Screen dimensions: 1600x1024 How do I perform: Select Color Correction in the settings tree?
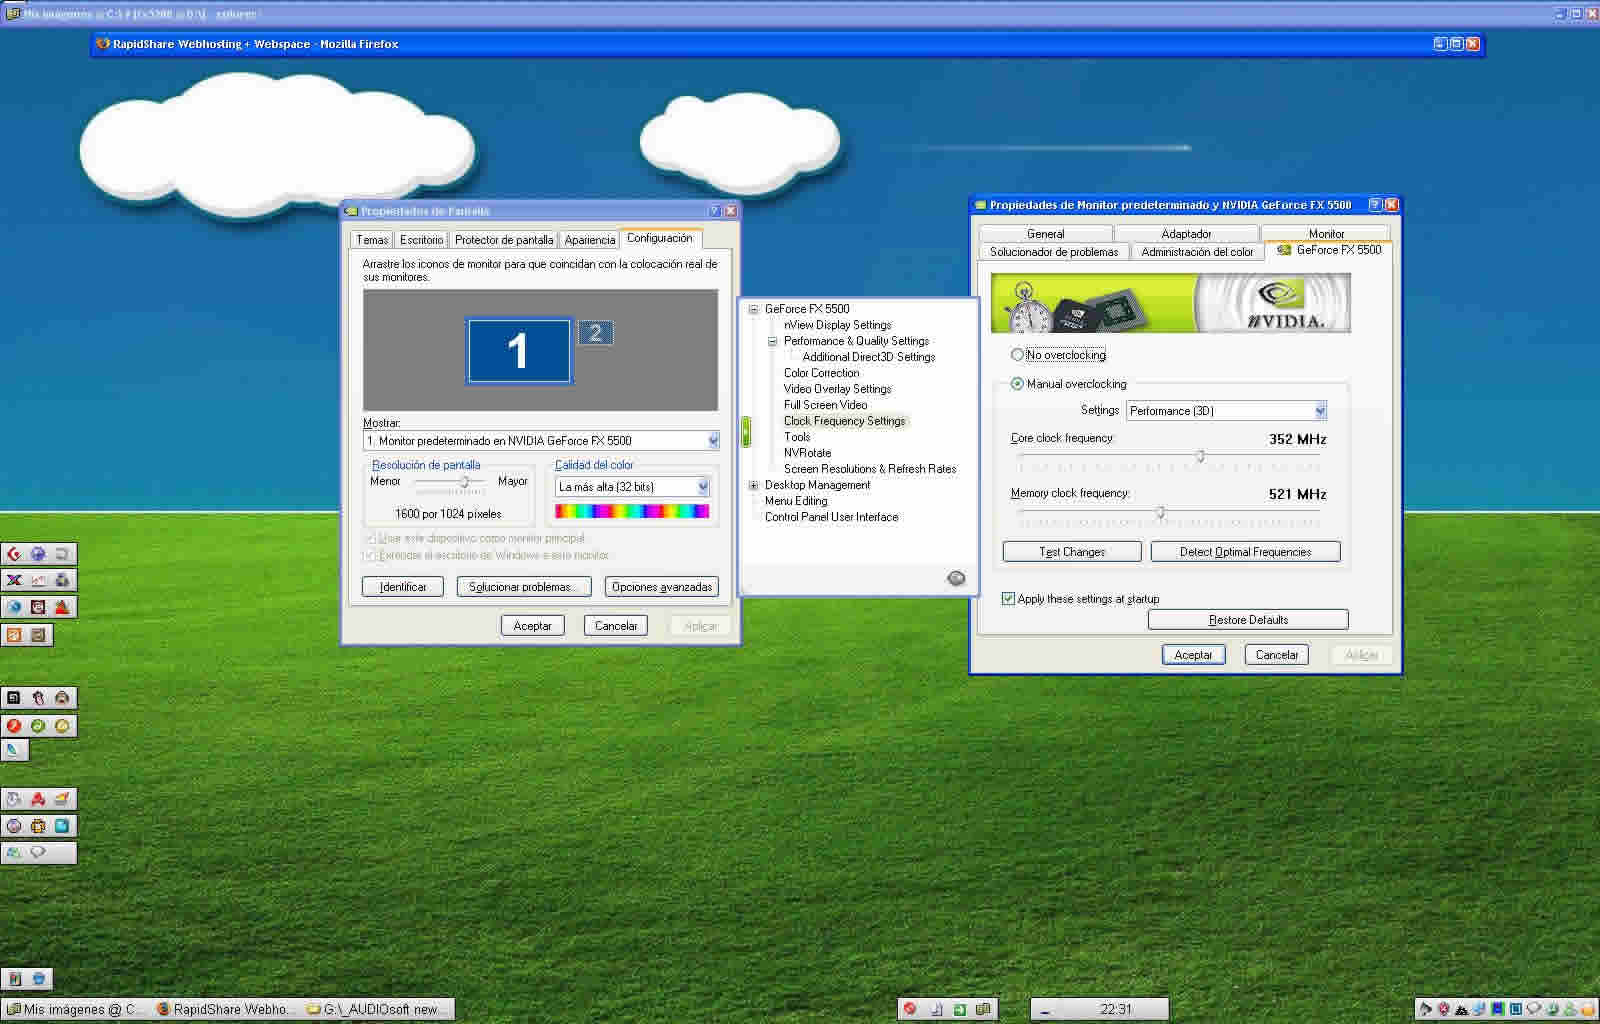coord(821,373)
